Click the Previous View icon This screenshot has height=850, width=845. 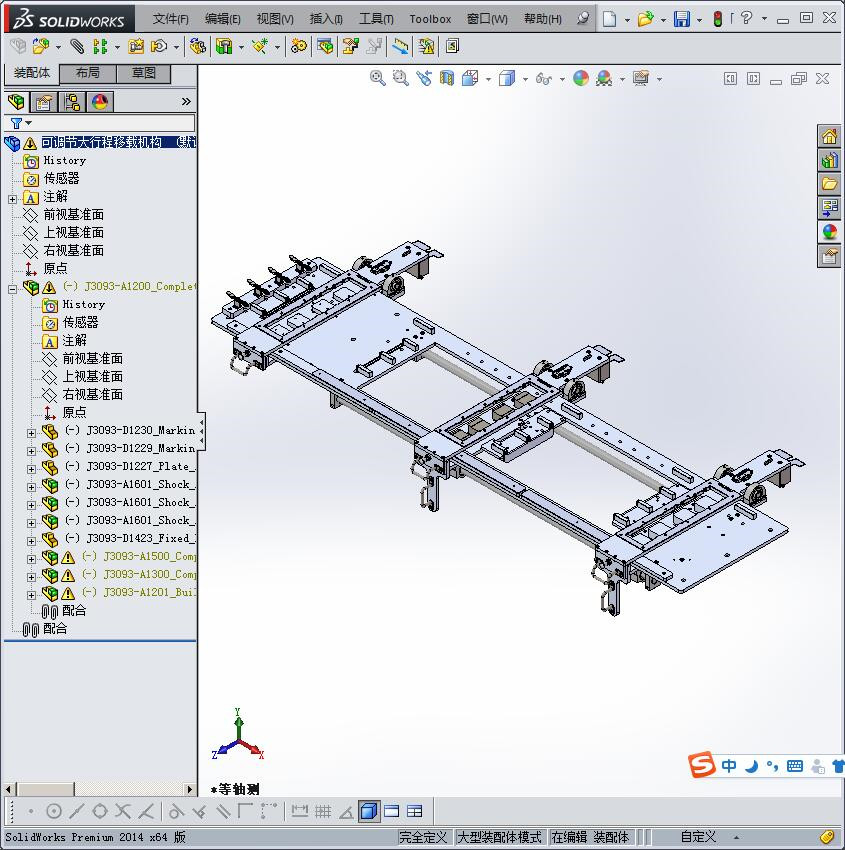click(x=424, y=79)
